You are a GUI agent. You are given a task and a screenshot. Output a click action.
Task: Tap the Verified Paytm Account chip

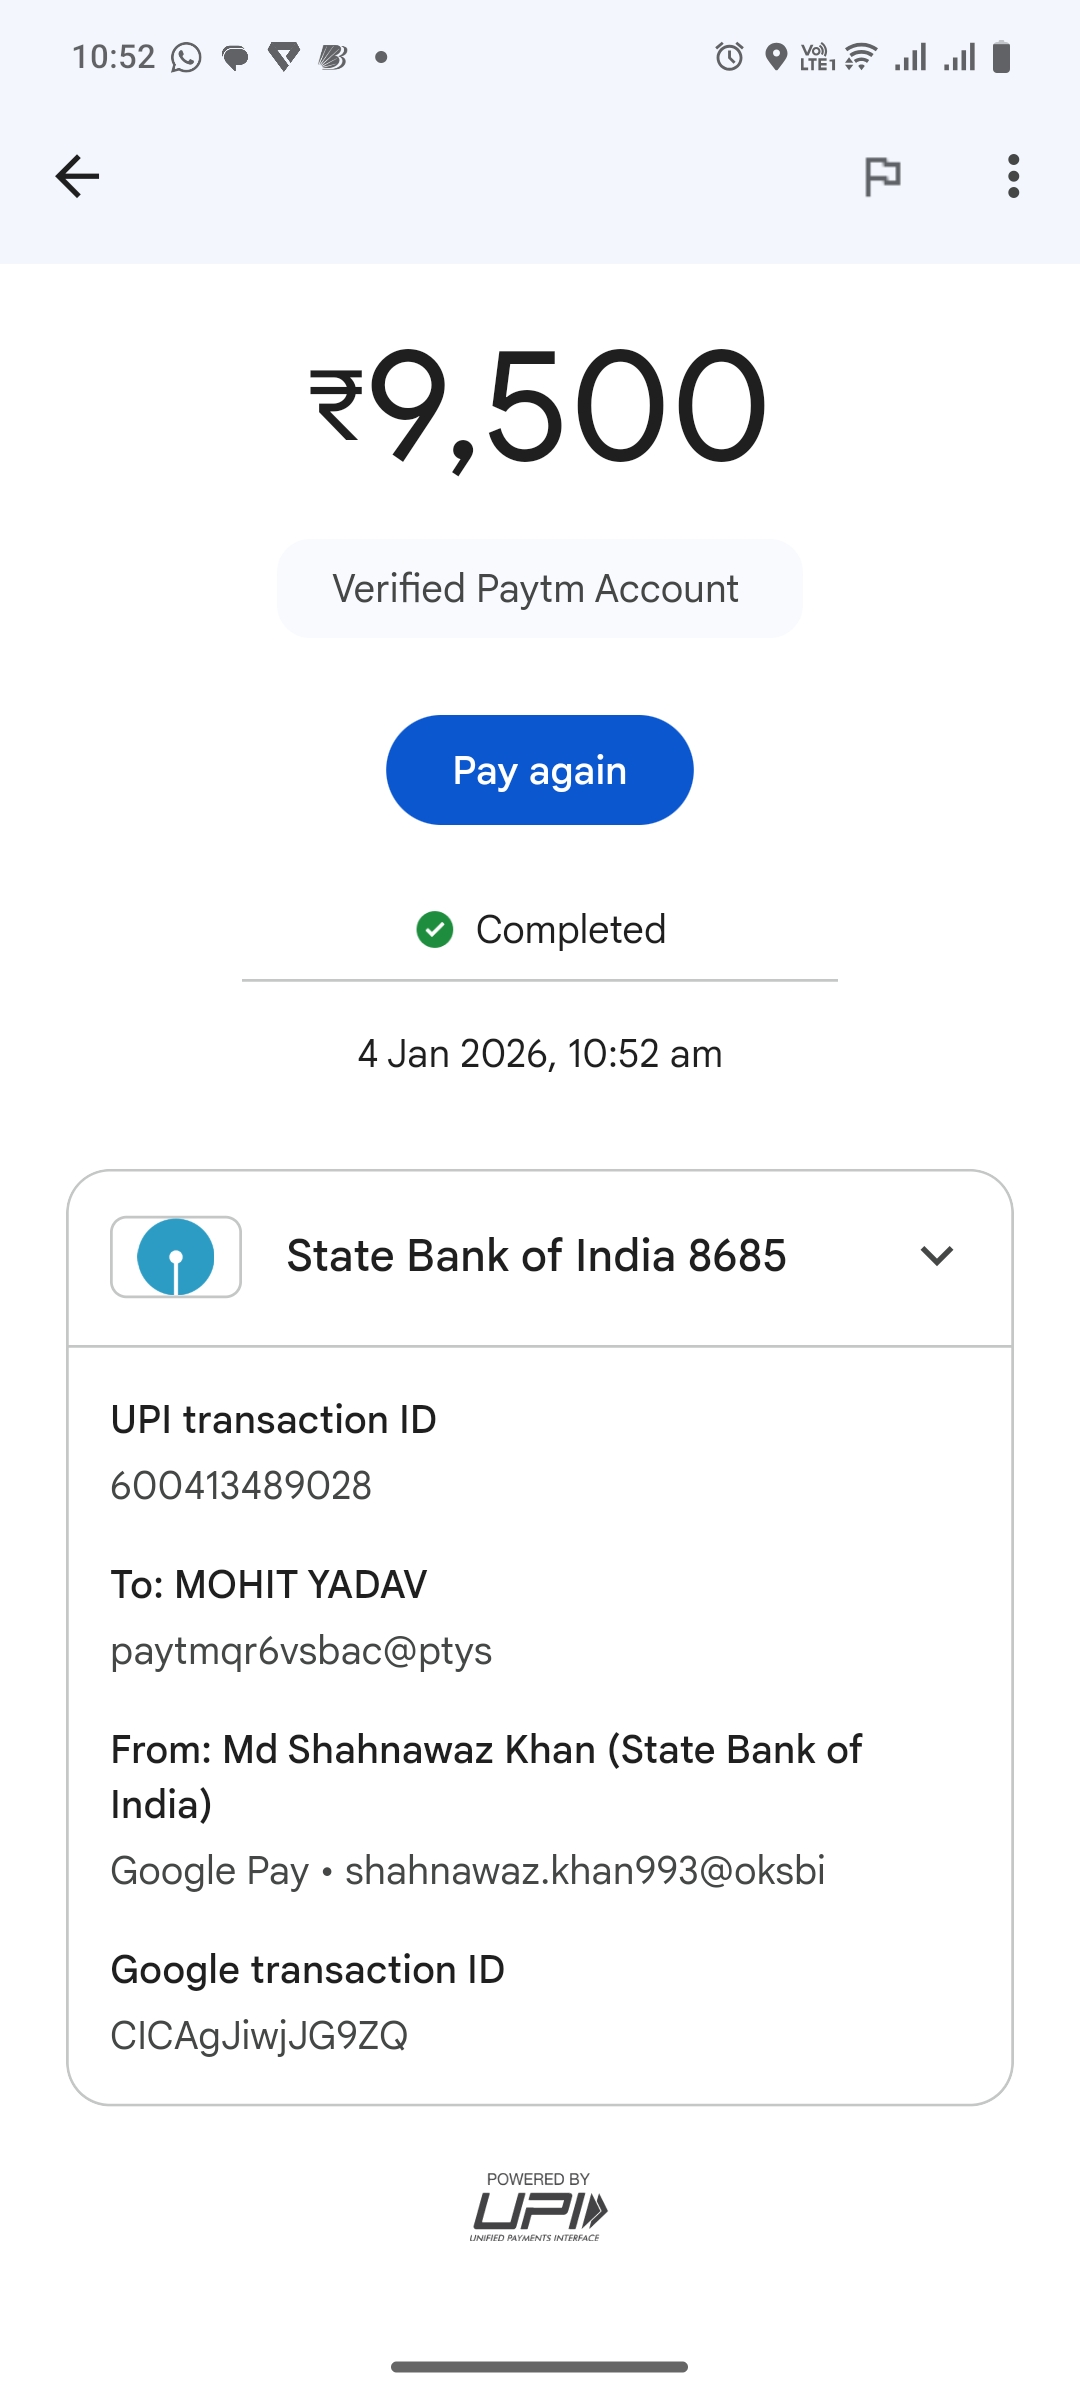(x=539, y=589)
